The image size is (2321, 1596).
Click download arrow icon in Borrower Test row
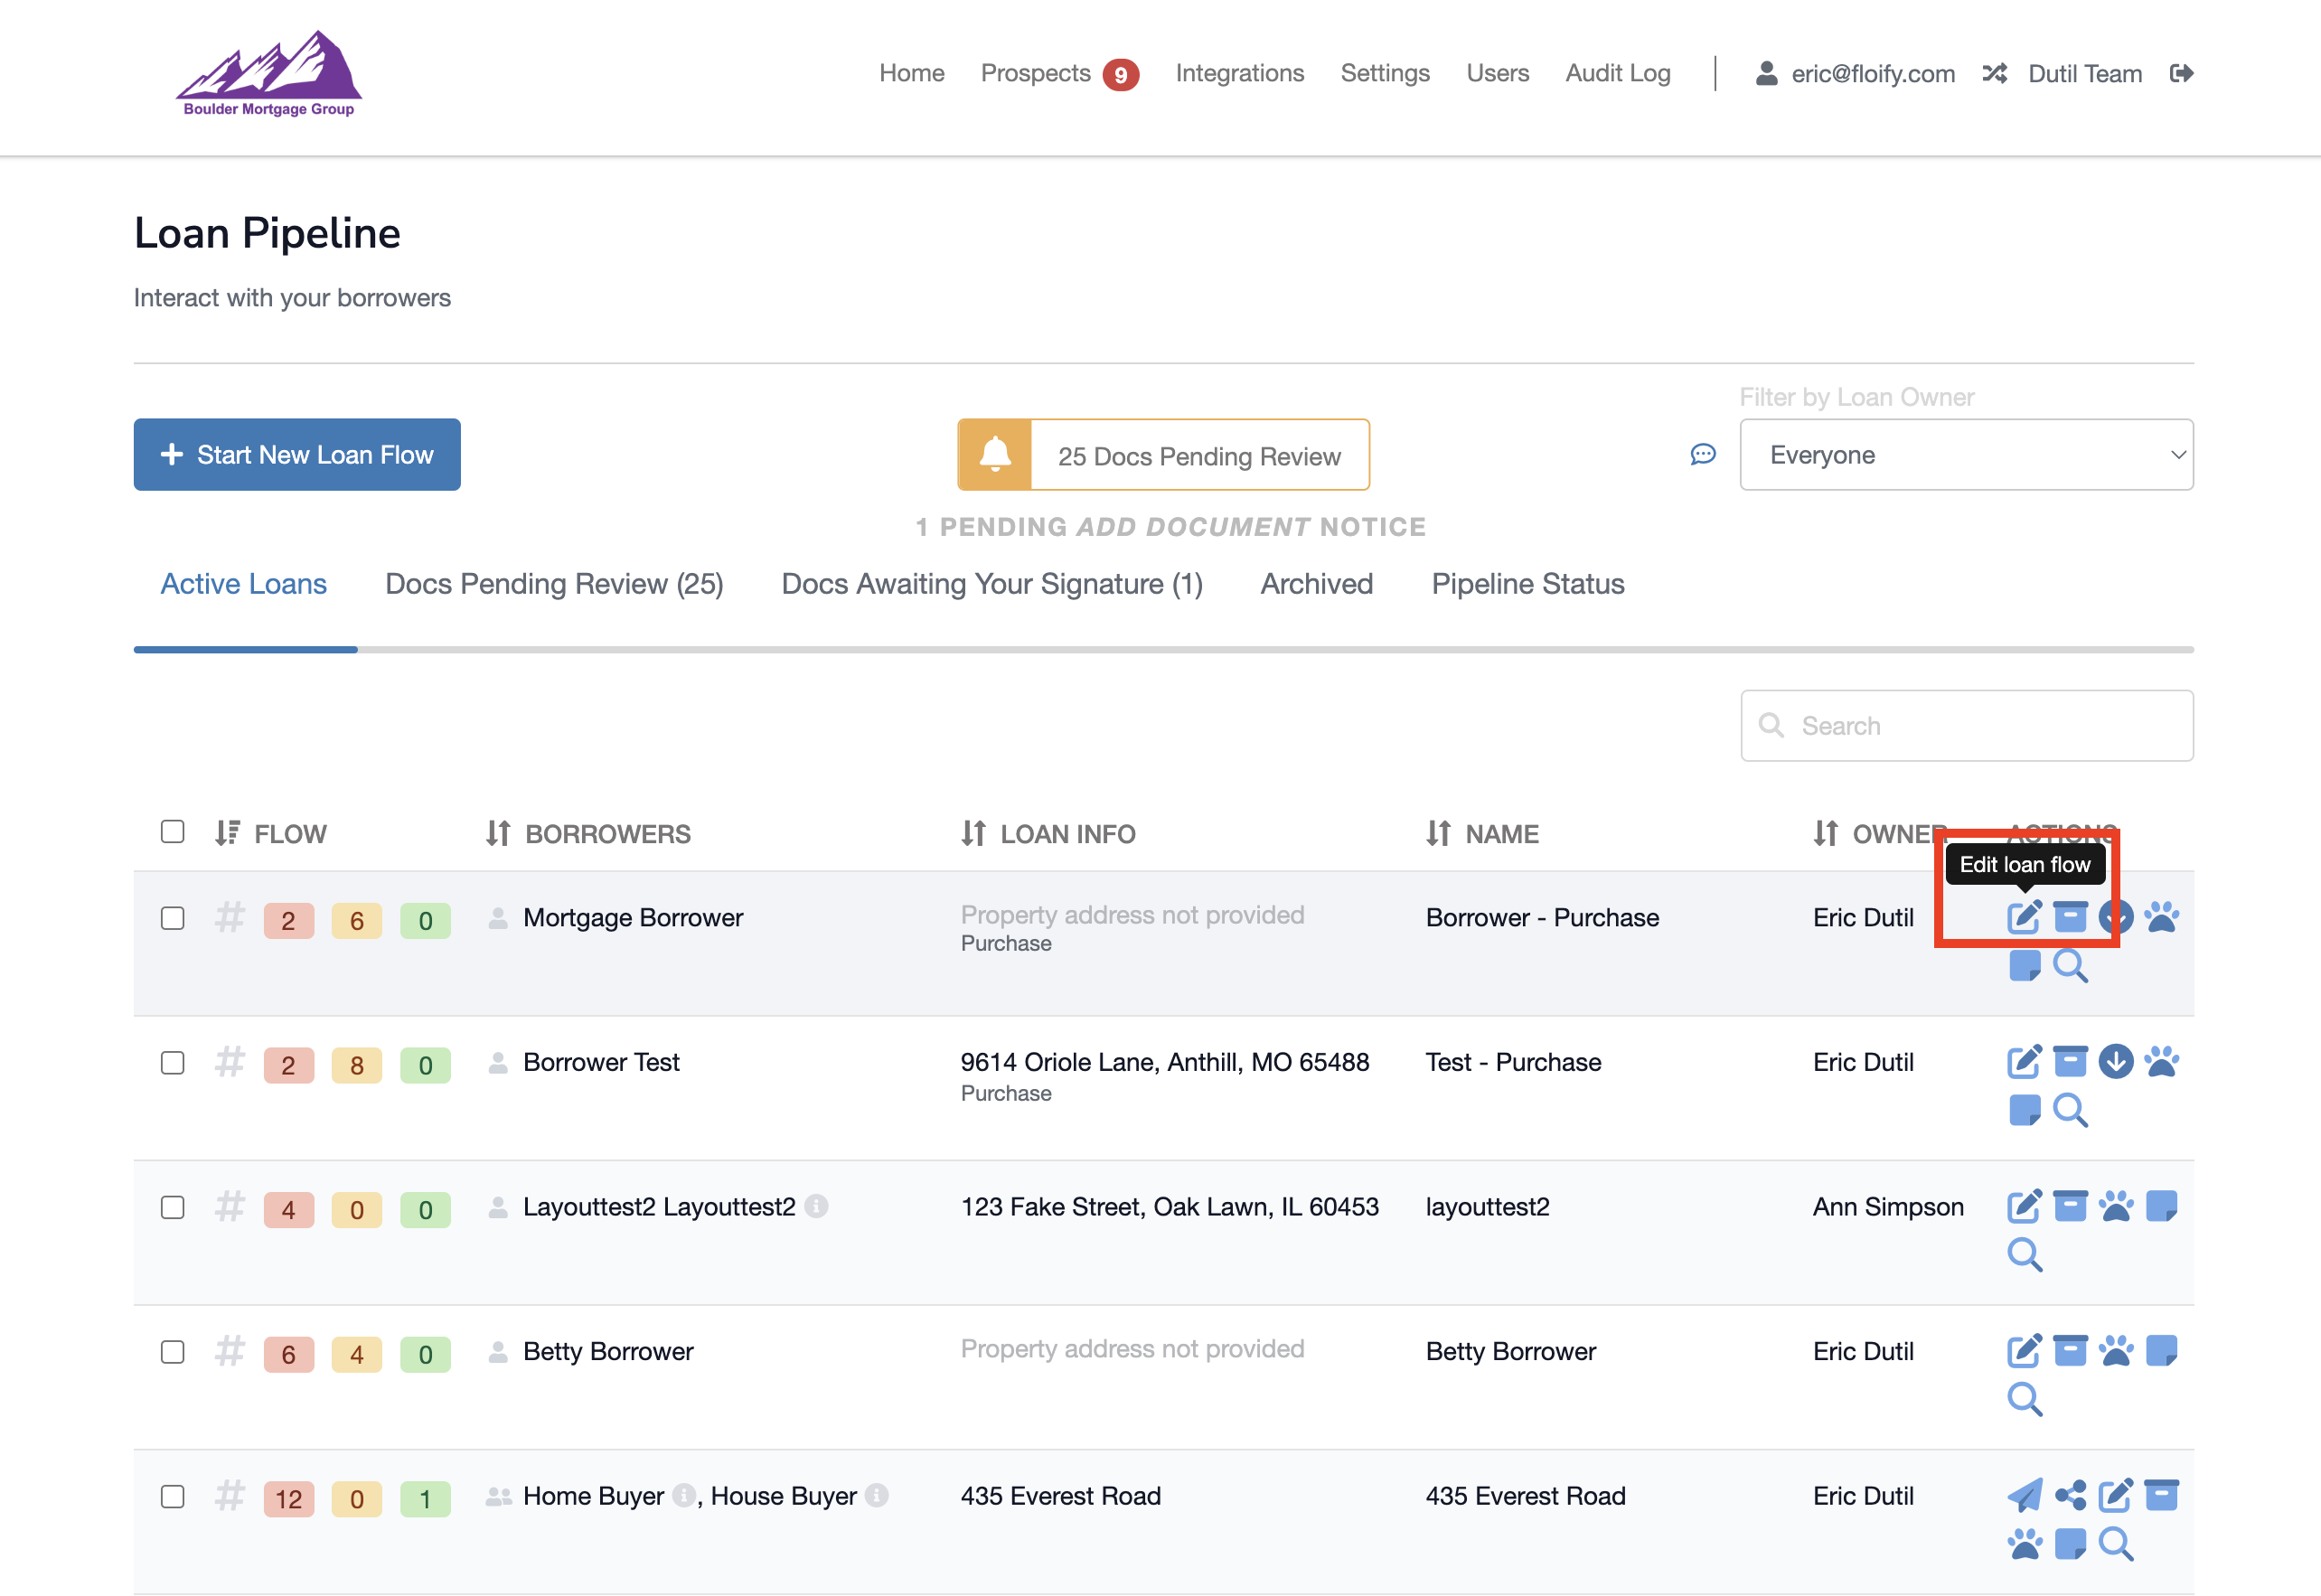[x=2116, y=1061]
